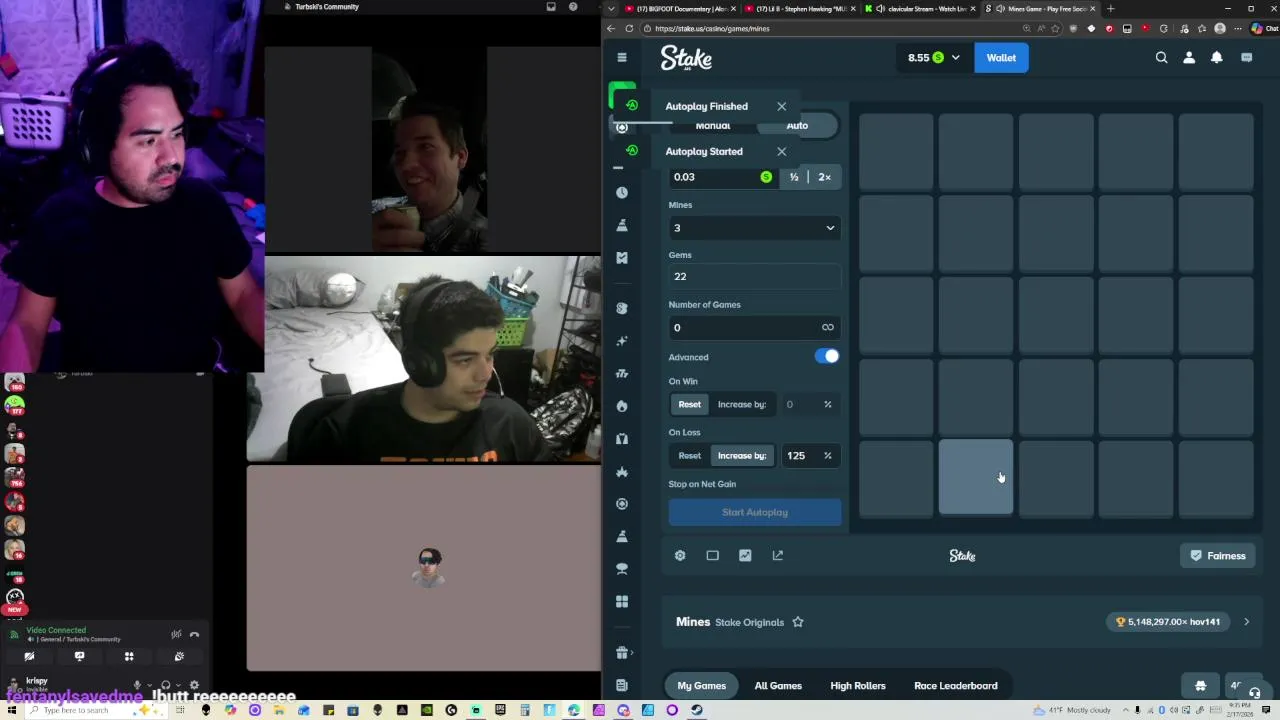Viewport: 1280px width, 720px height.
Task: Dismiss the Autoplay Finished notification
Action: [x=782, y=106]
